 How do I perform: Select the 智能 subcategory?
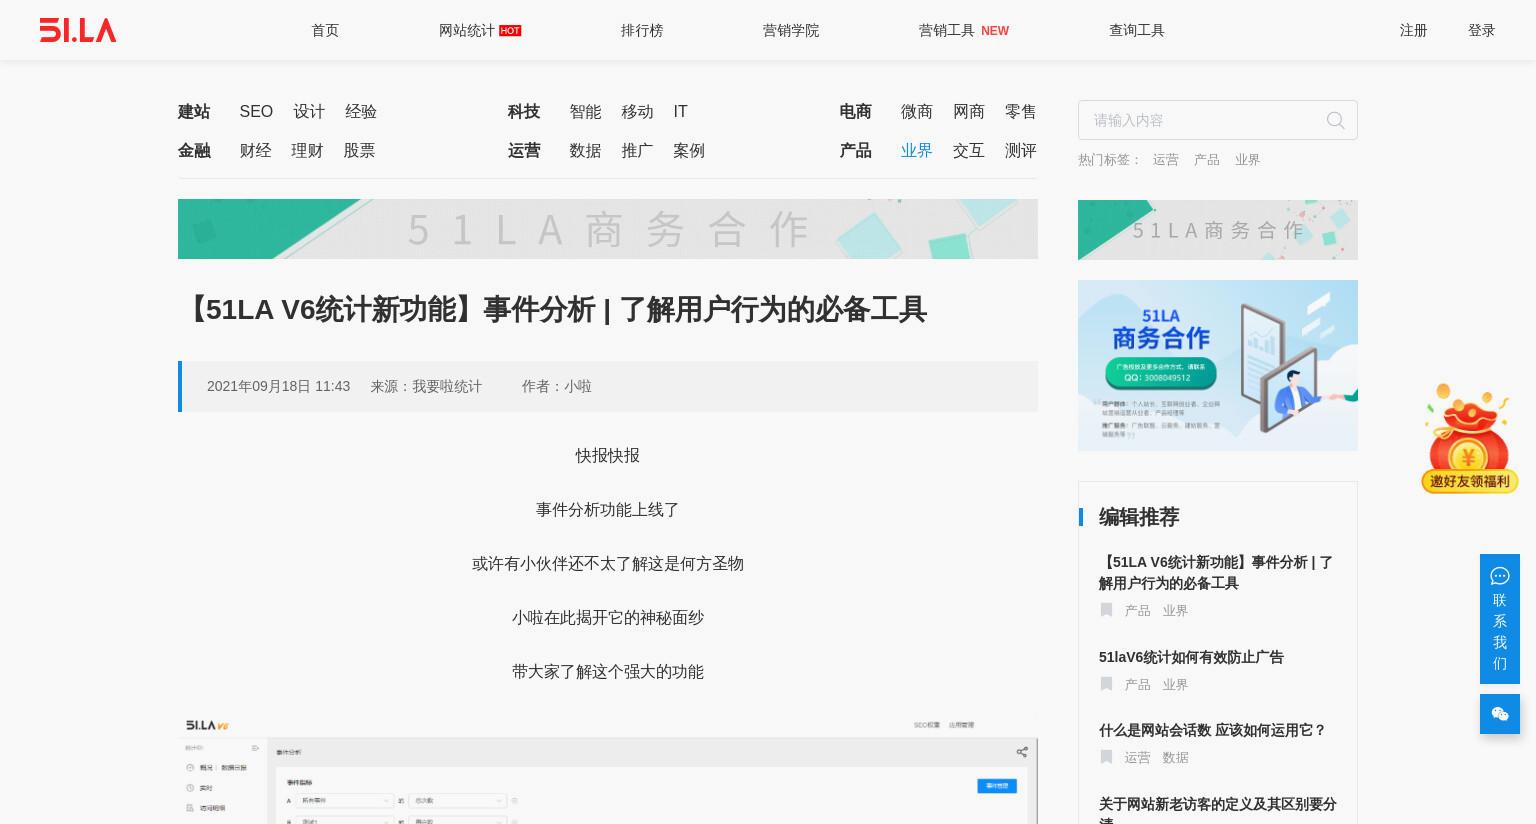(585, 111)
